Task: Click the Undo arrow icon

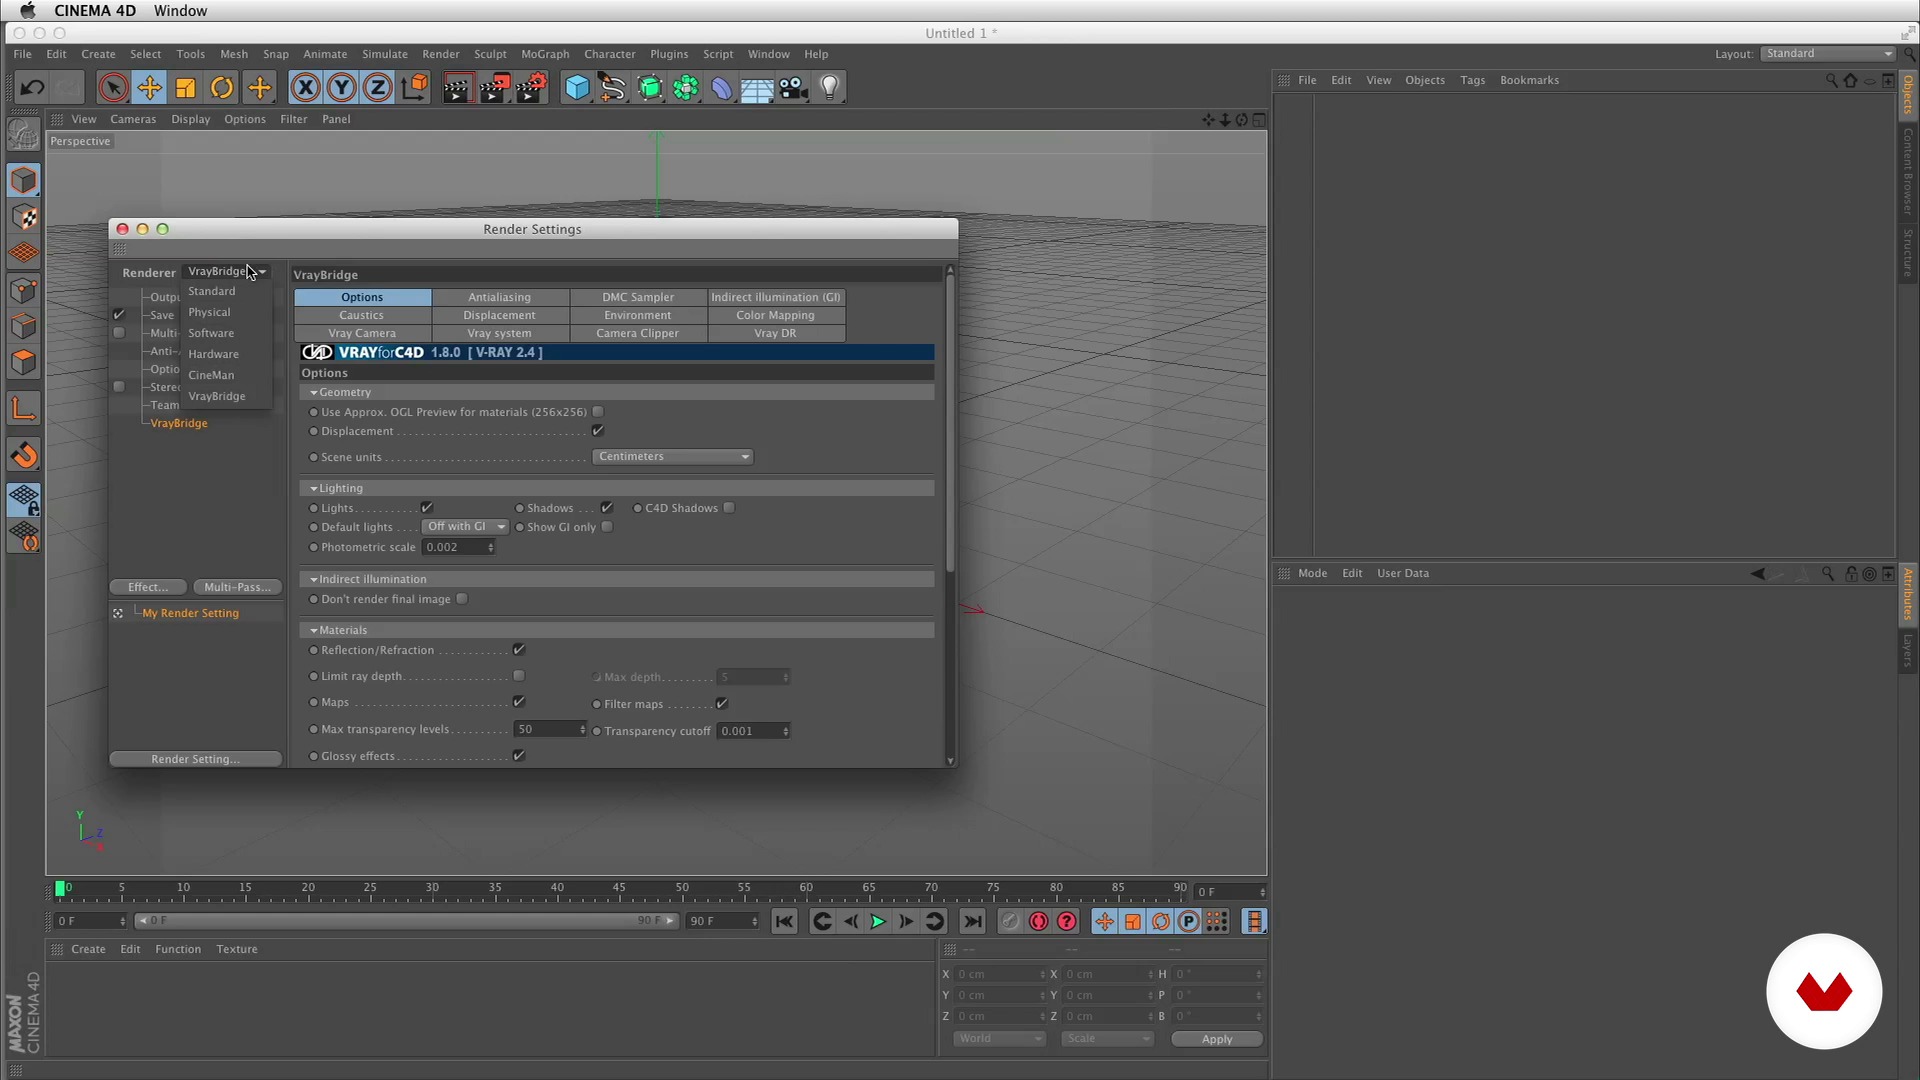Action: [x=32, y=88]
